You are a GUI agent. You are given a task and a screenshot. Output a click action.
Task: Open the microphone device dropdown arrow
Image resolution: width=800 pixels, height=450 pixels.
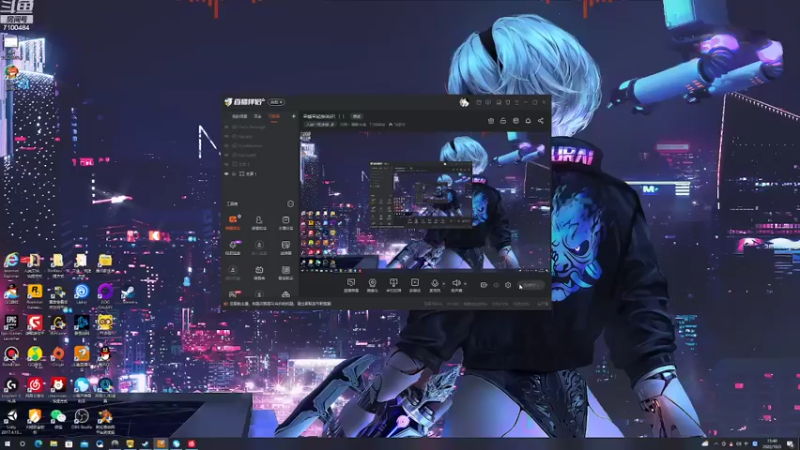pos(443,283)
